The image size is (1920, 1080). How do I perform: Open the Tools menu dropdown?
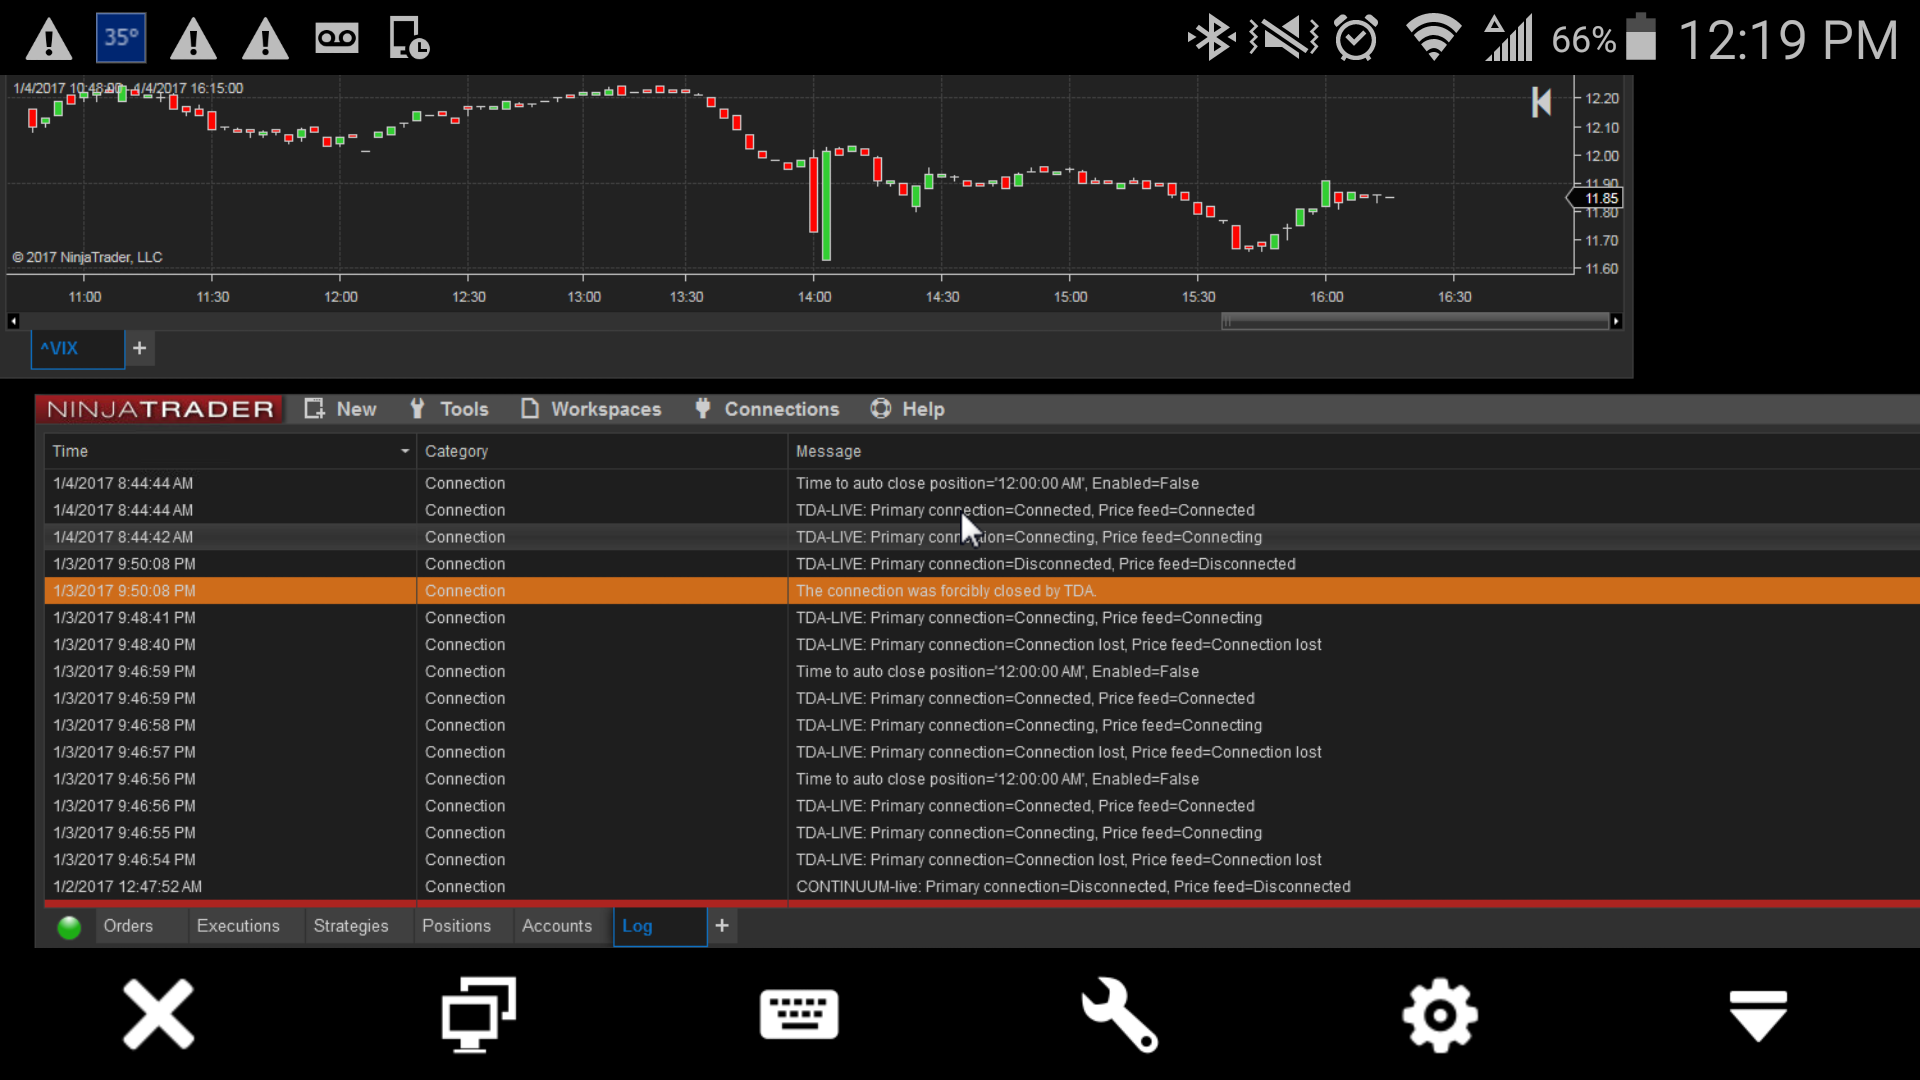pos(449,409)
